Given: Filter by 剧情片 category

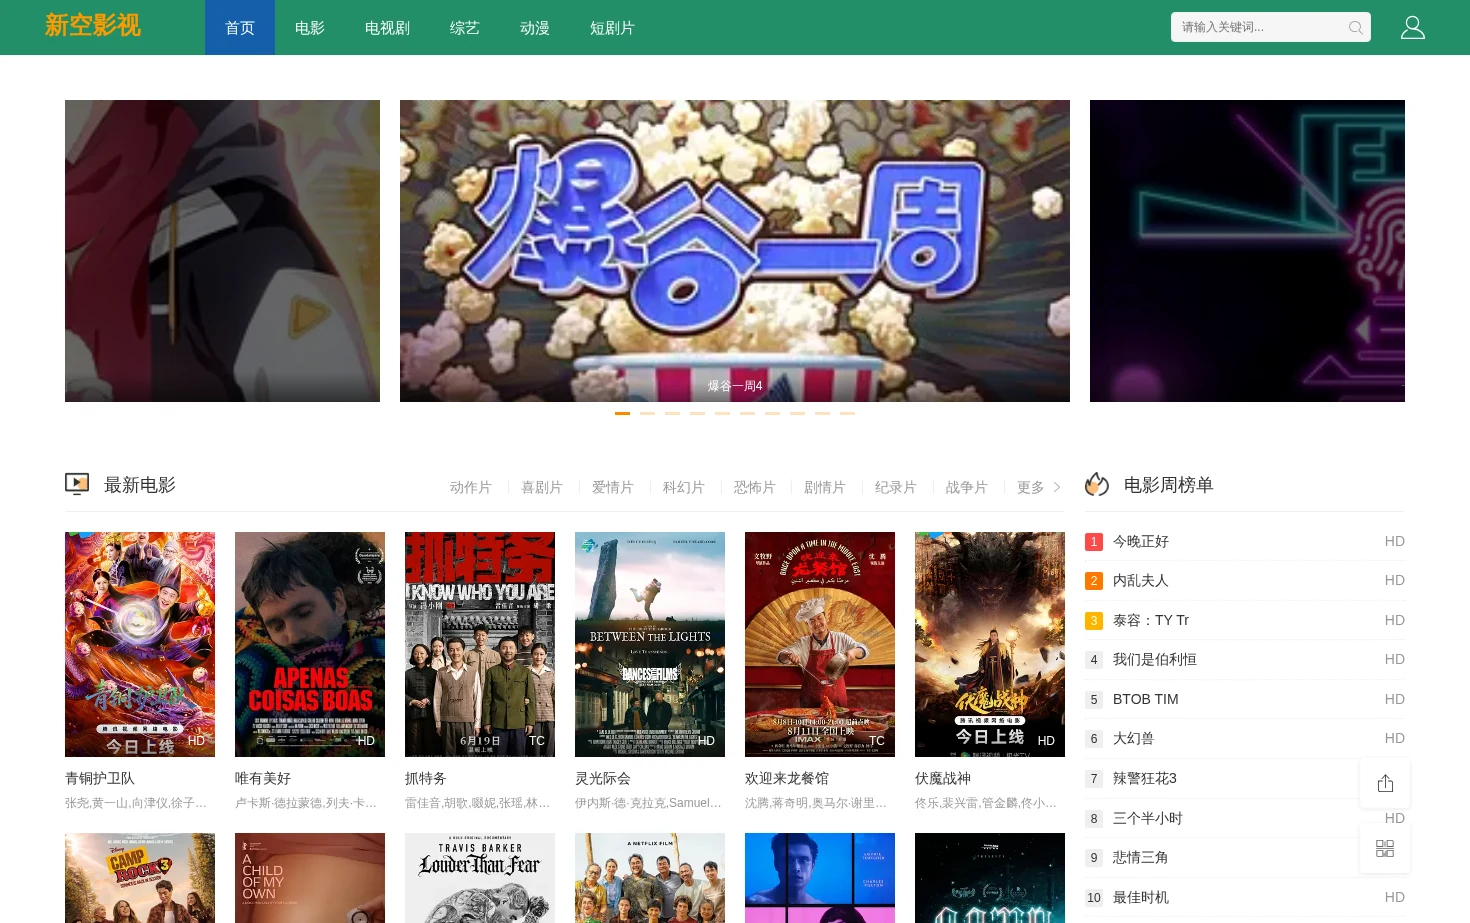Looking at the screenshot, I should click(825, 487).
